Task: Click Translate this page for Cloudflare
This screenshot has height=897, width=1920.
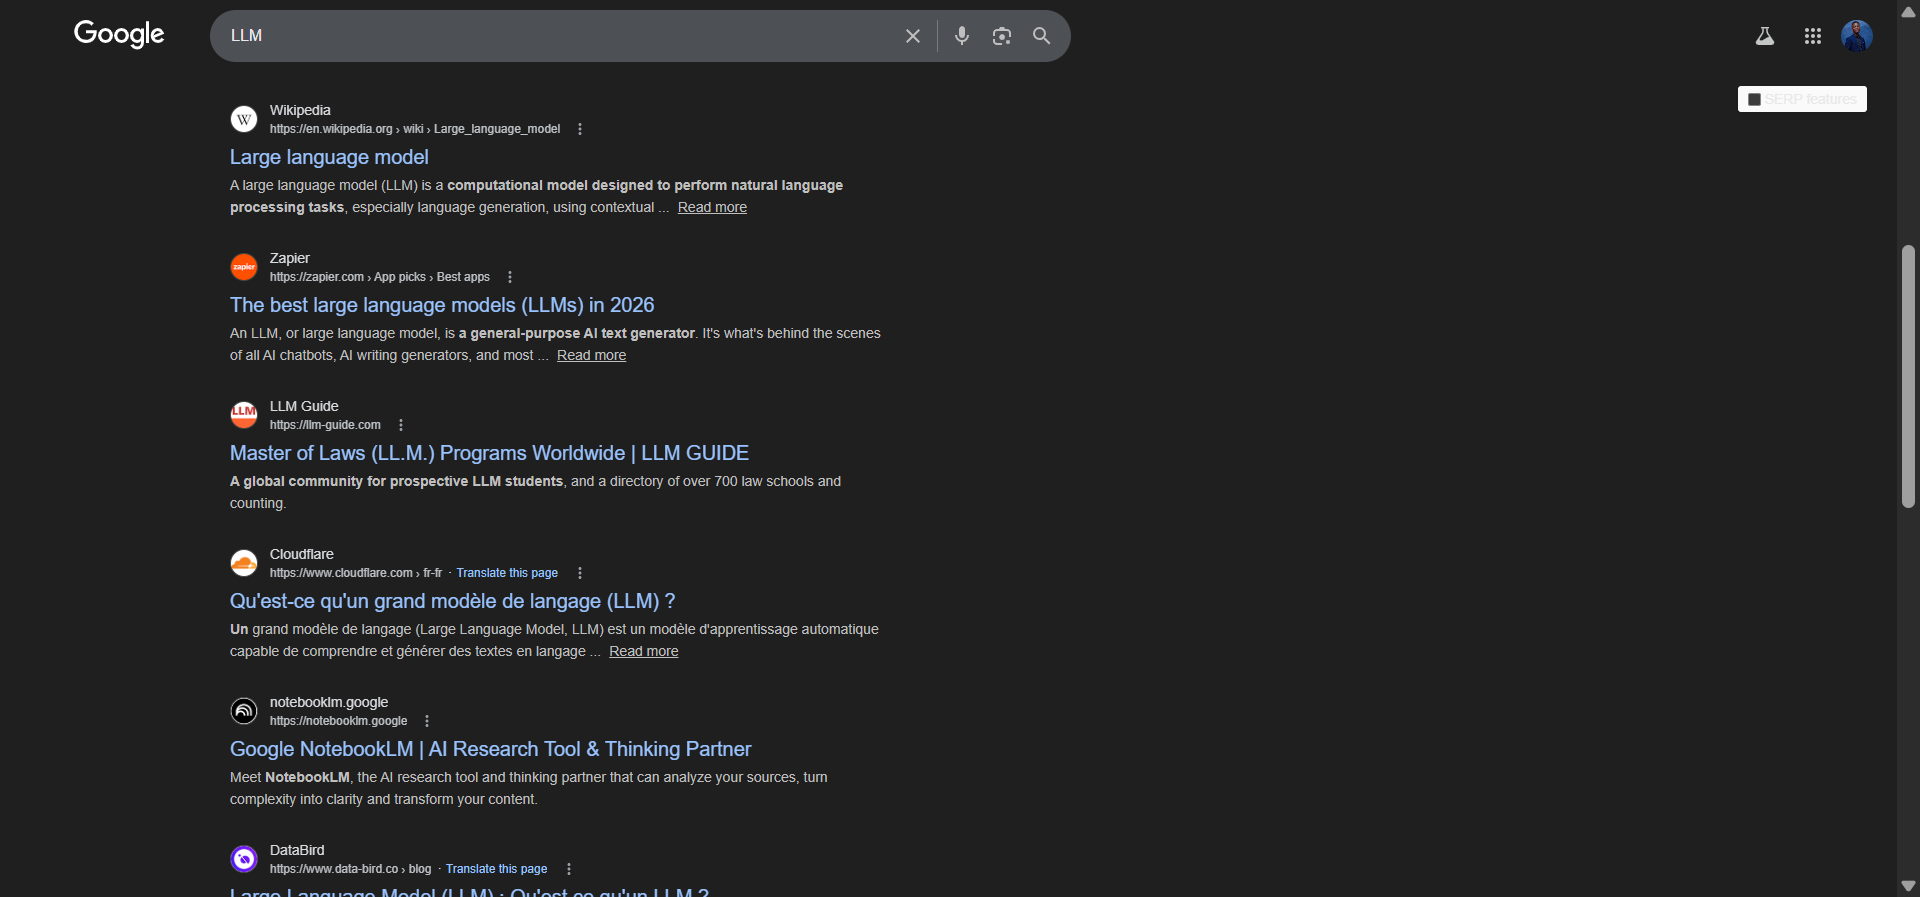Action: click(507, 573)
